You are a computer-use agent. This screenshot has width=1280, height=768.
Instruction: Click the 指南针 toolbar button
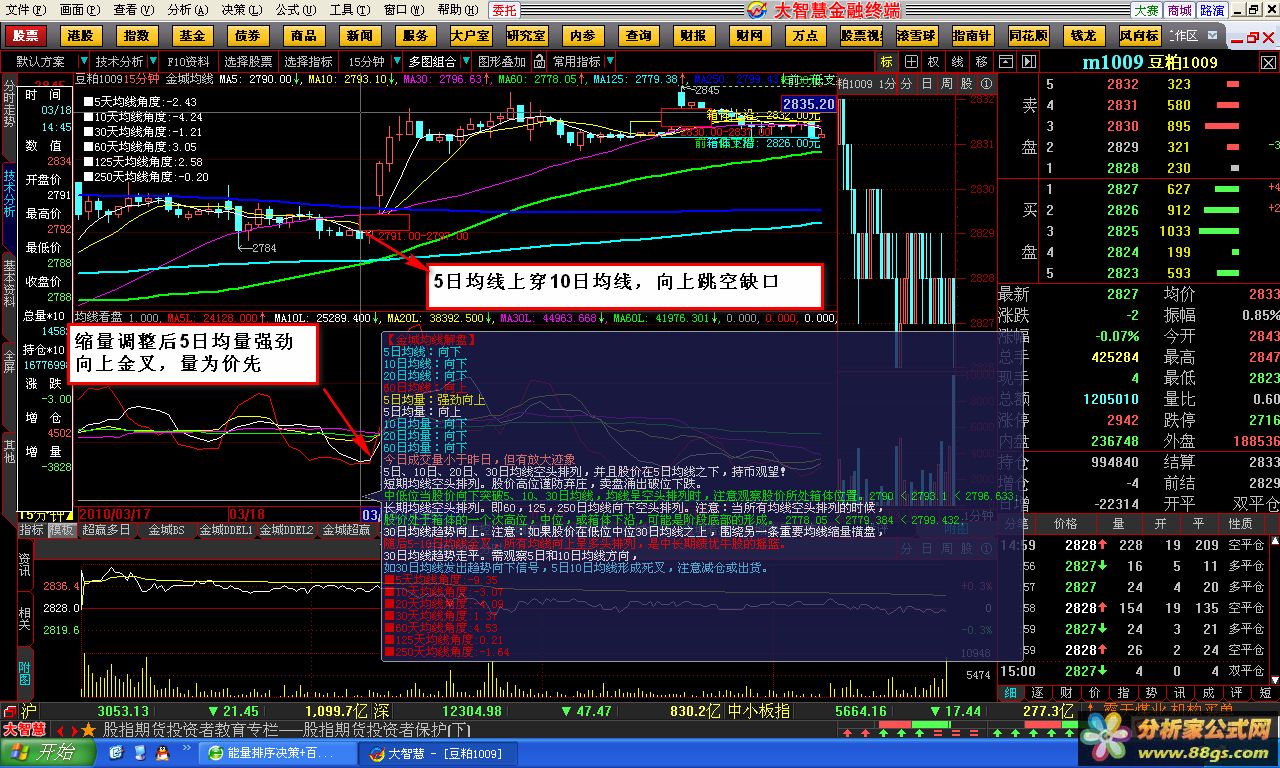[972, 36]
